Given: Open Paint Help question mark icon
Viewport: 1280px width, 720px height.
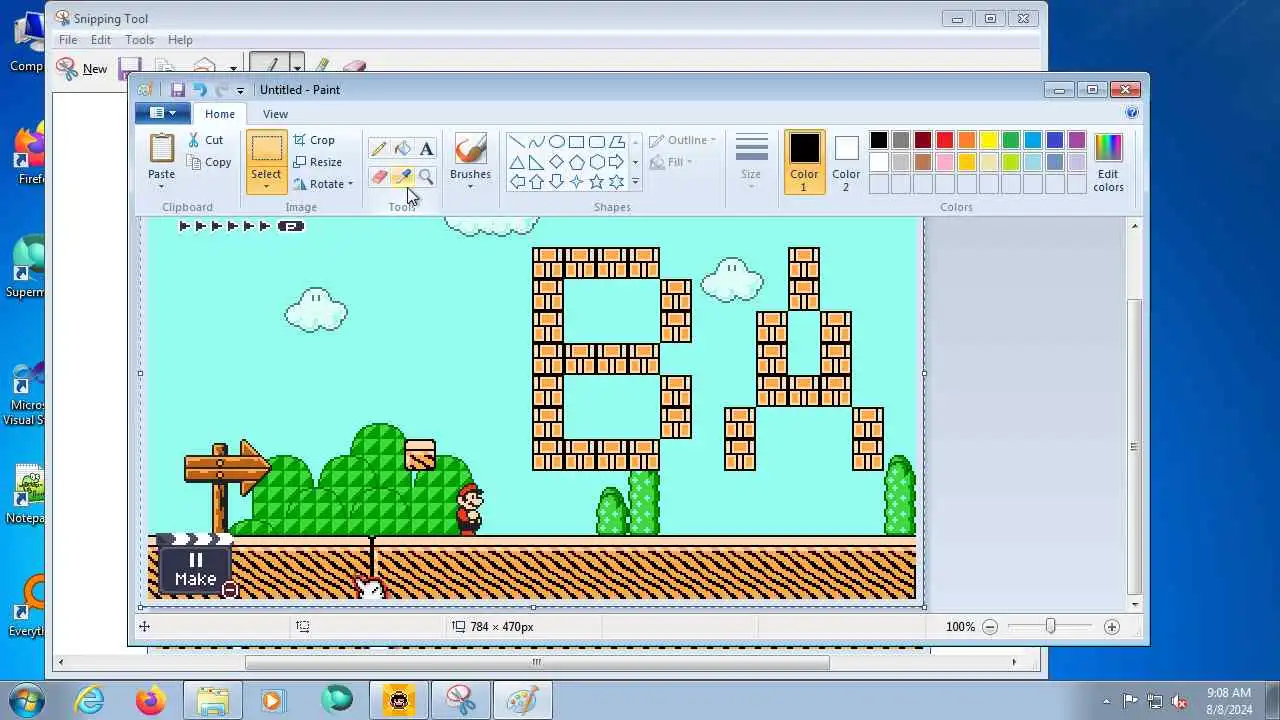Looking at the screenshot, I should click(1132, 113).
